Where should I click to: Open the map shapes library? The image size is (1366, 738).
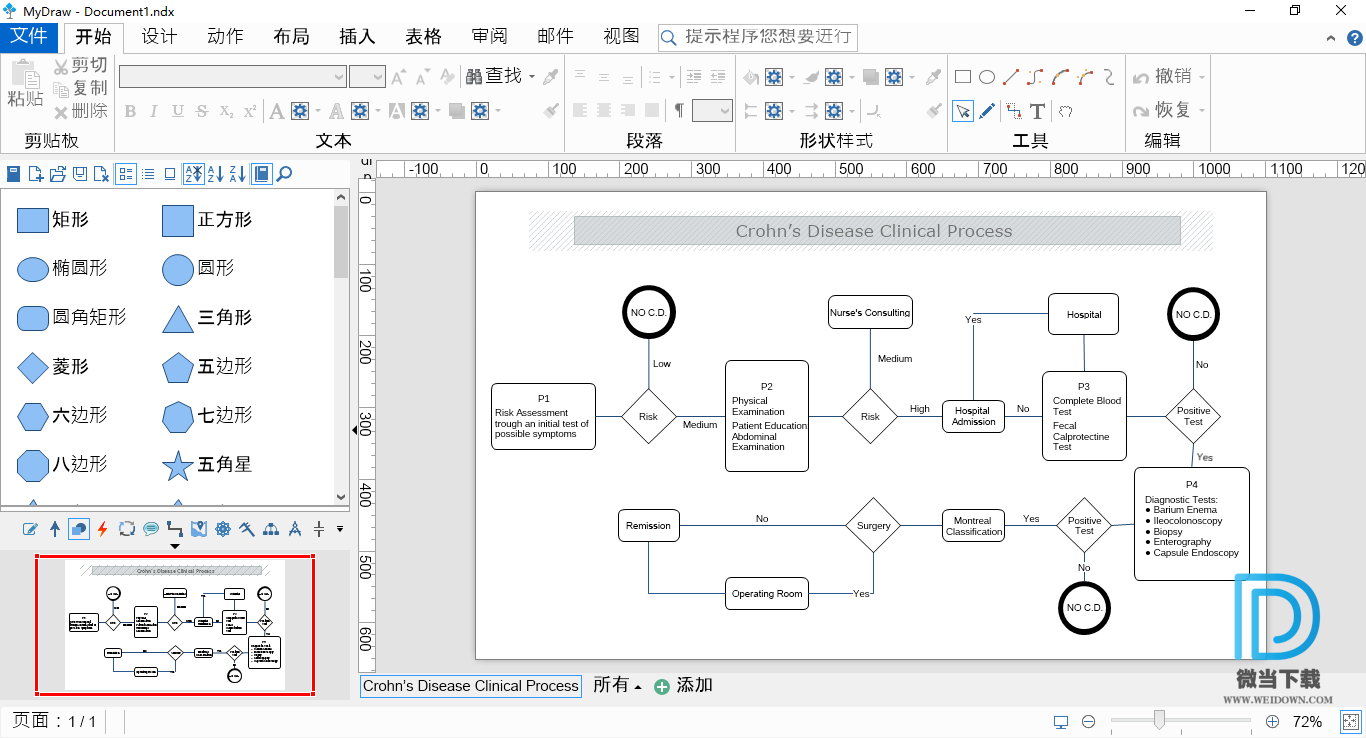[x=199, y=528]
